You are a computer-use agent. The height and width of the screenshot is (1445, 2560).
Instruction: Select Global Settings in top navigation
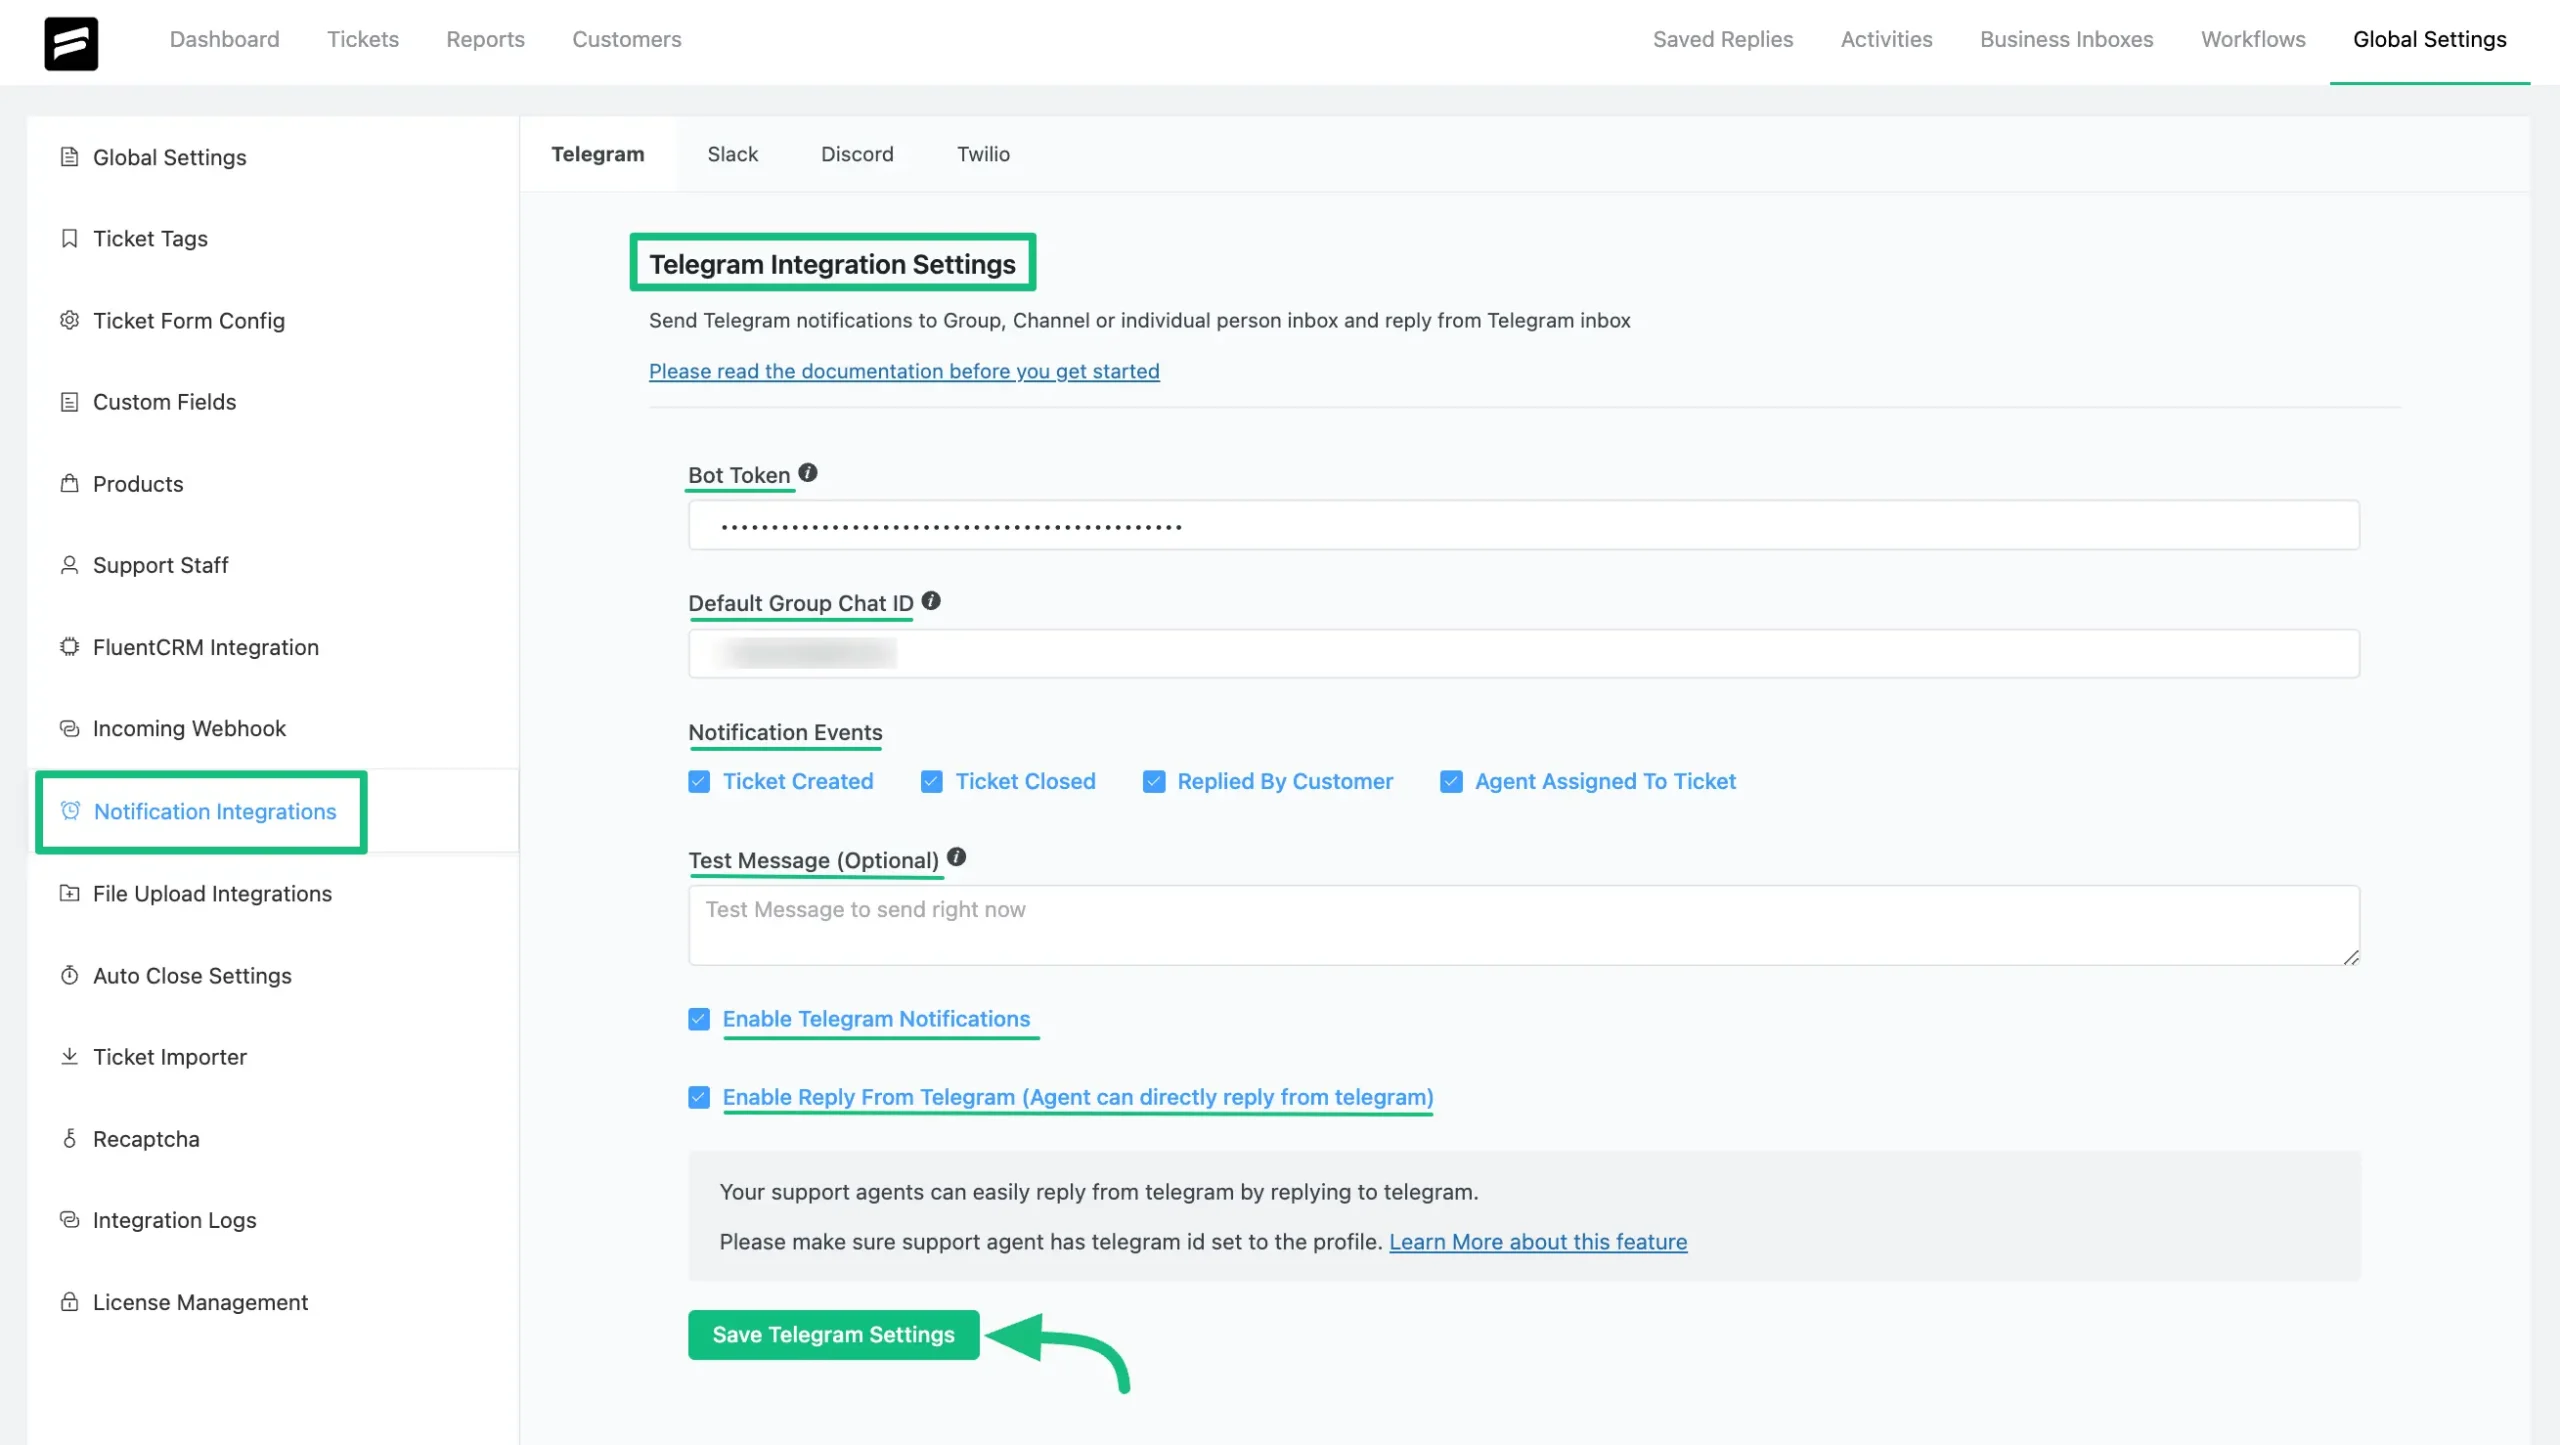click(2429, 39)
